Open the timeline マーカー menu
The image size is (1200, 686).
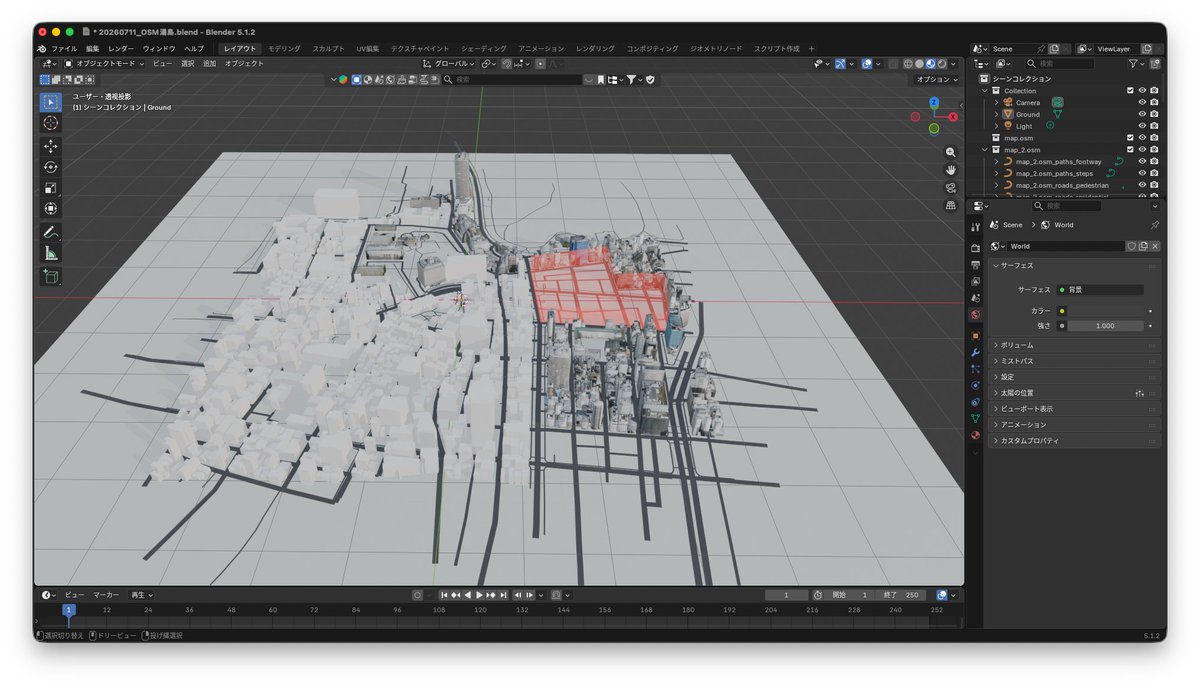106,595
